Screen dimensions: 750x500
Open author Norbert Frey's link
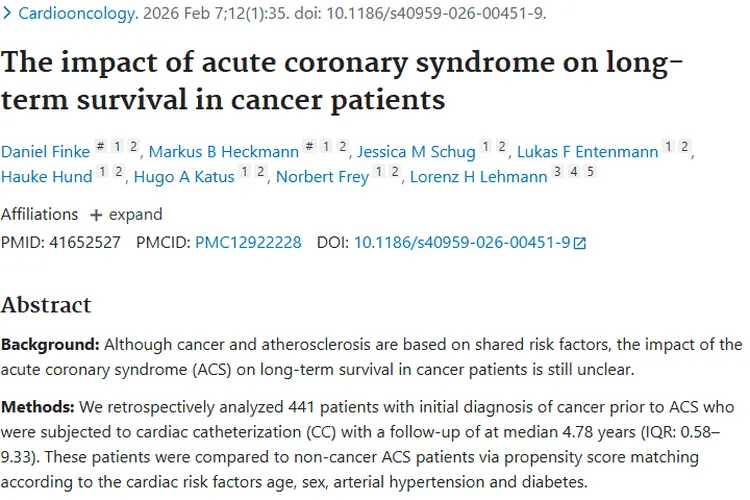click(320, 177)
